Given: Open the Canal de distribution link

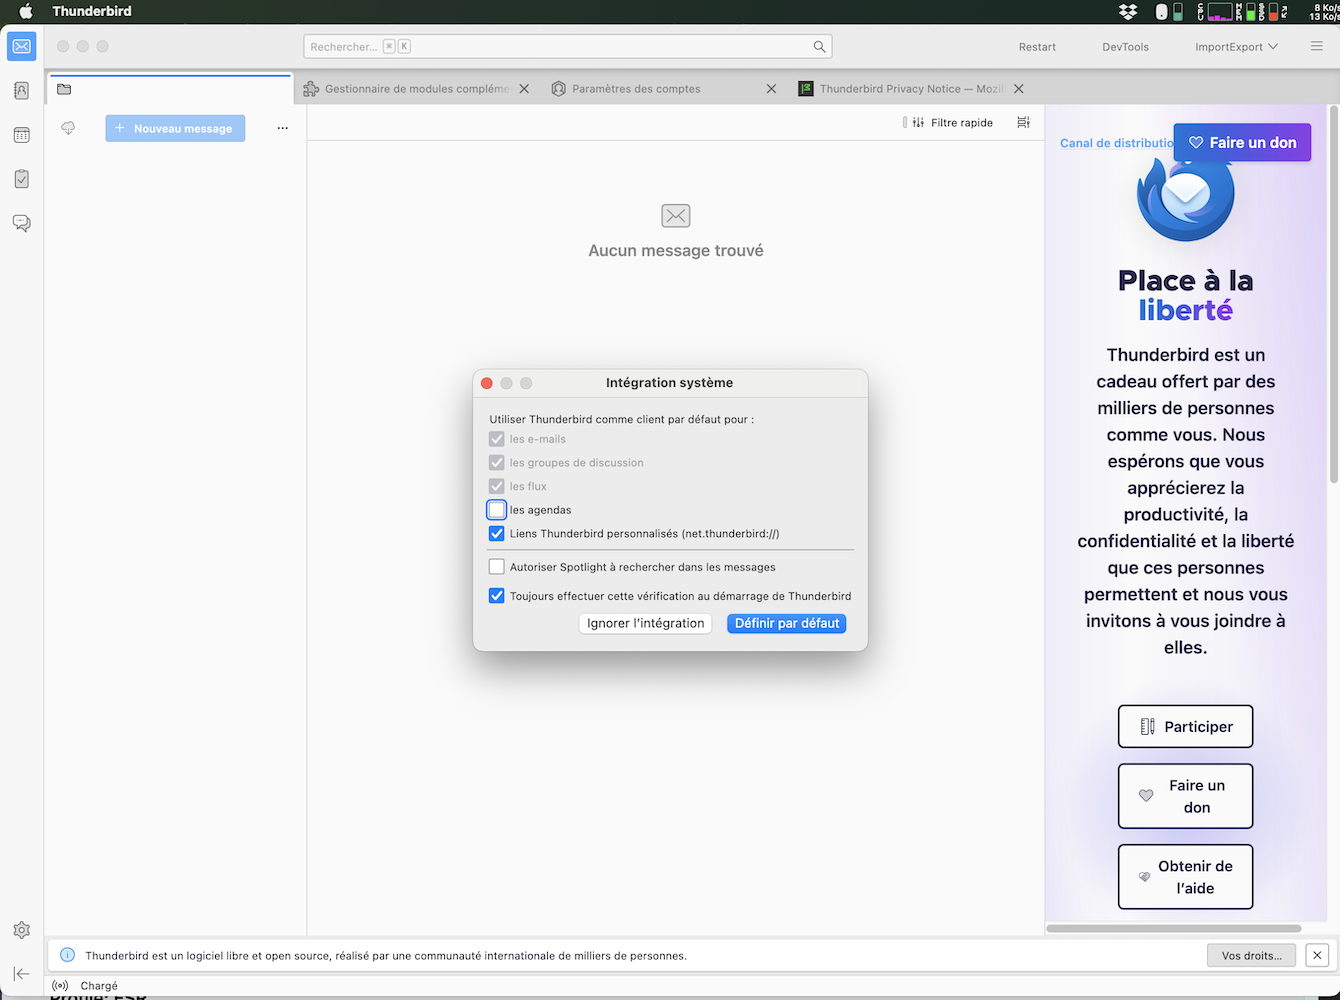Looking at the screenshot, I should pyautogui.click(x=1116, y=143).
